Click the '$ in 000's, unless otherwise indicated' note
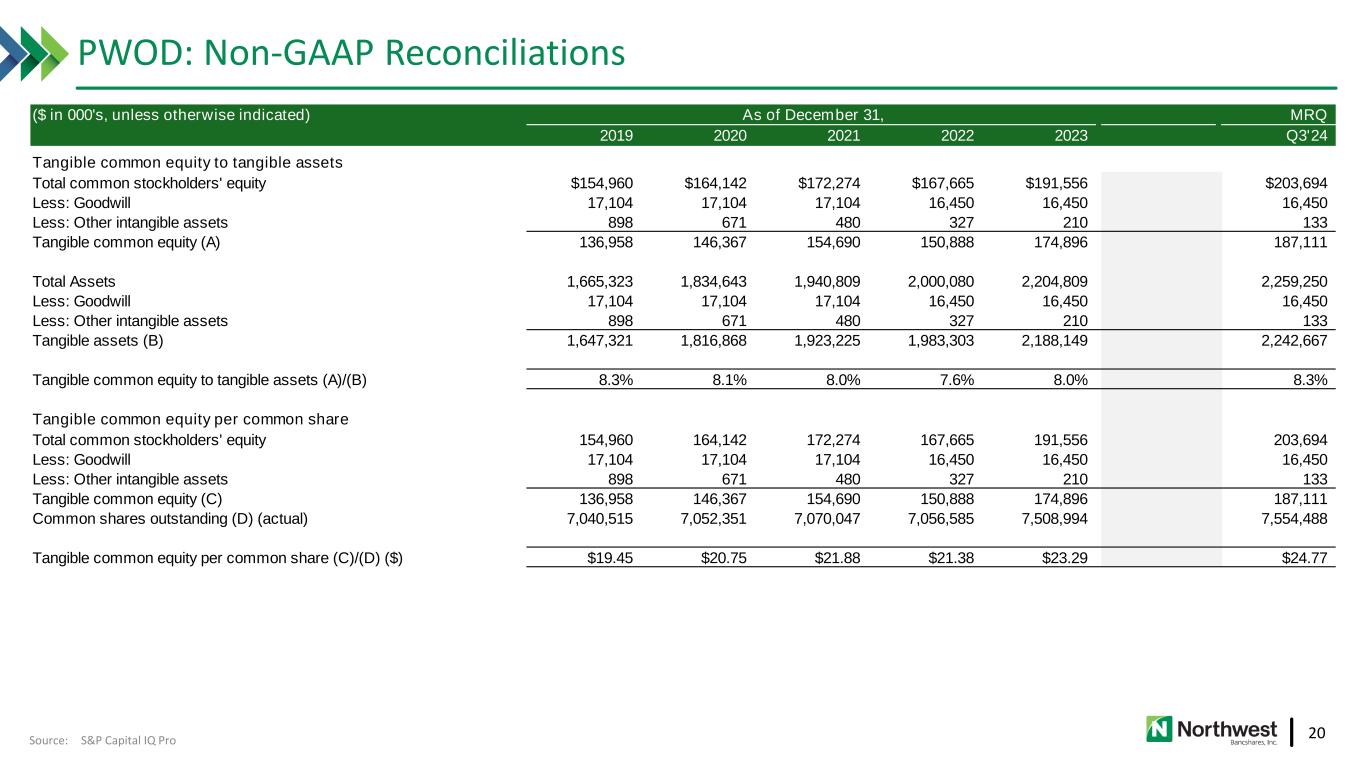 [172, 114]
